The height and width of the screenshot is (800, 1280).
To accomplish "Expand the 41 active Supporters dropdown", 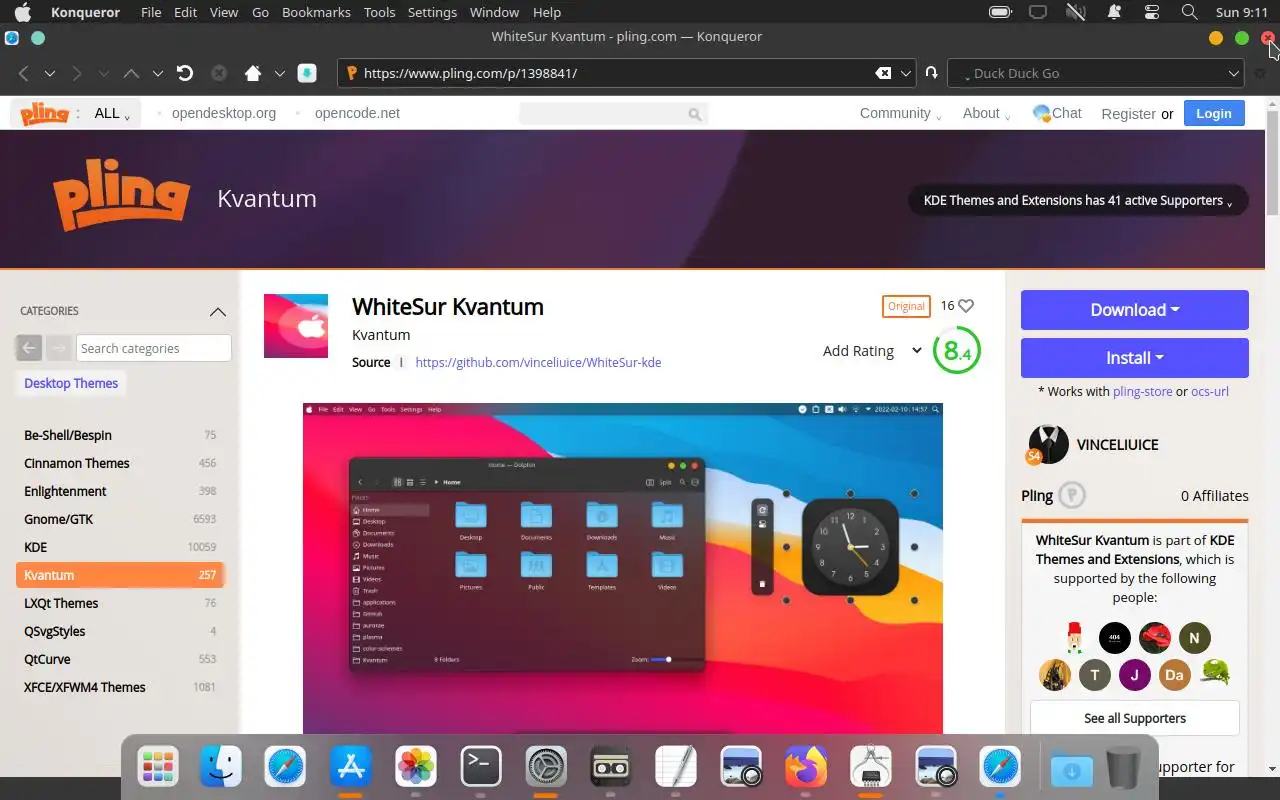I will [x=1078, y=200].
